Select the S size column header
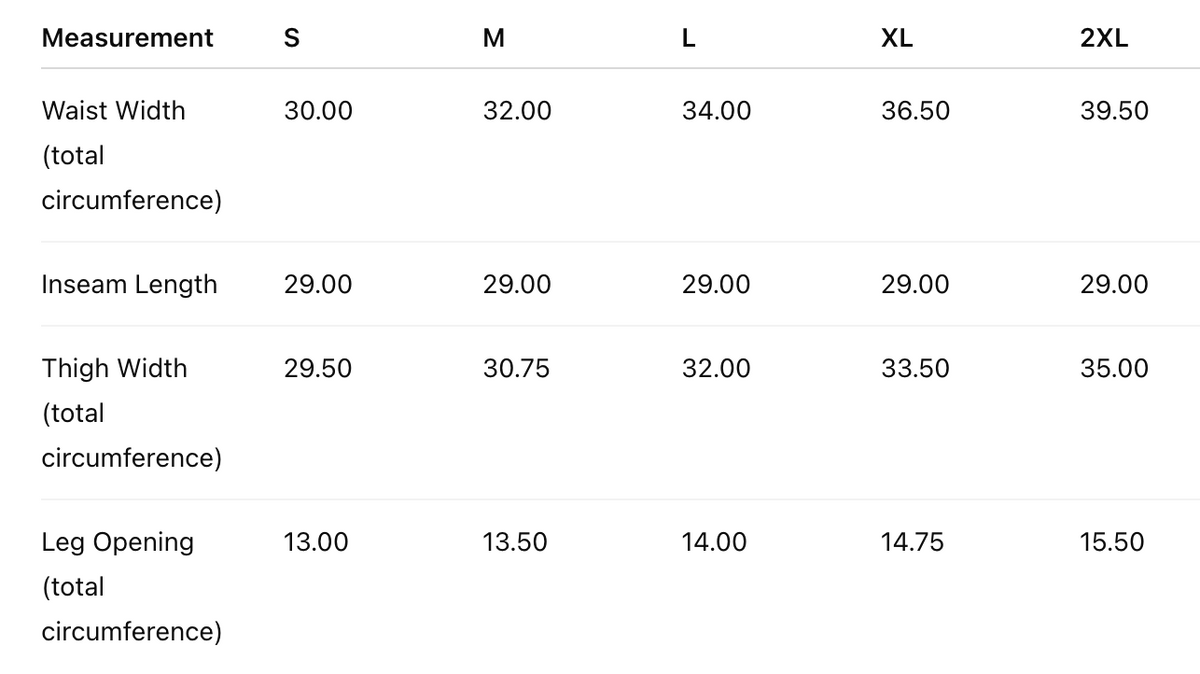This screenshot has height=674, width=1200. 292,38
